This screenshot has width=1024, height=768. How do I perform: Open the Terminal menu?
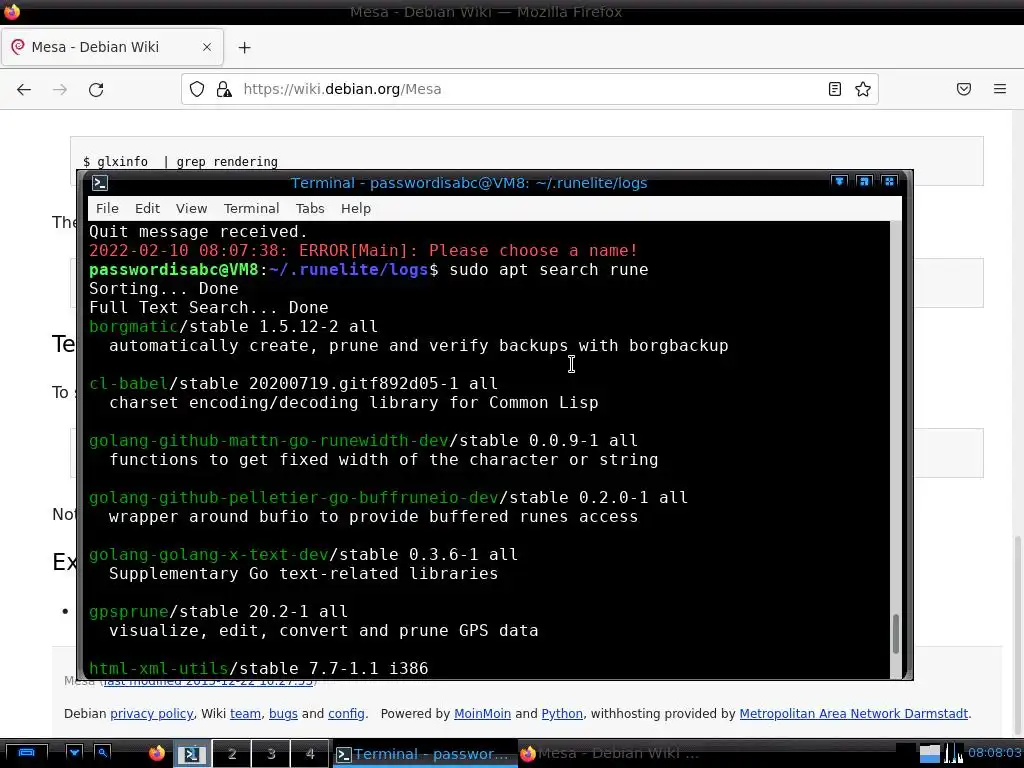point(251,208)
